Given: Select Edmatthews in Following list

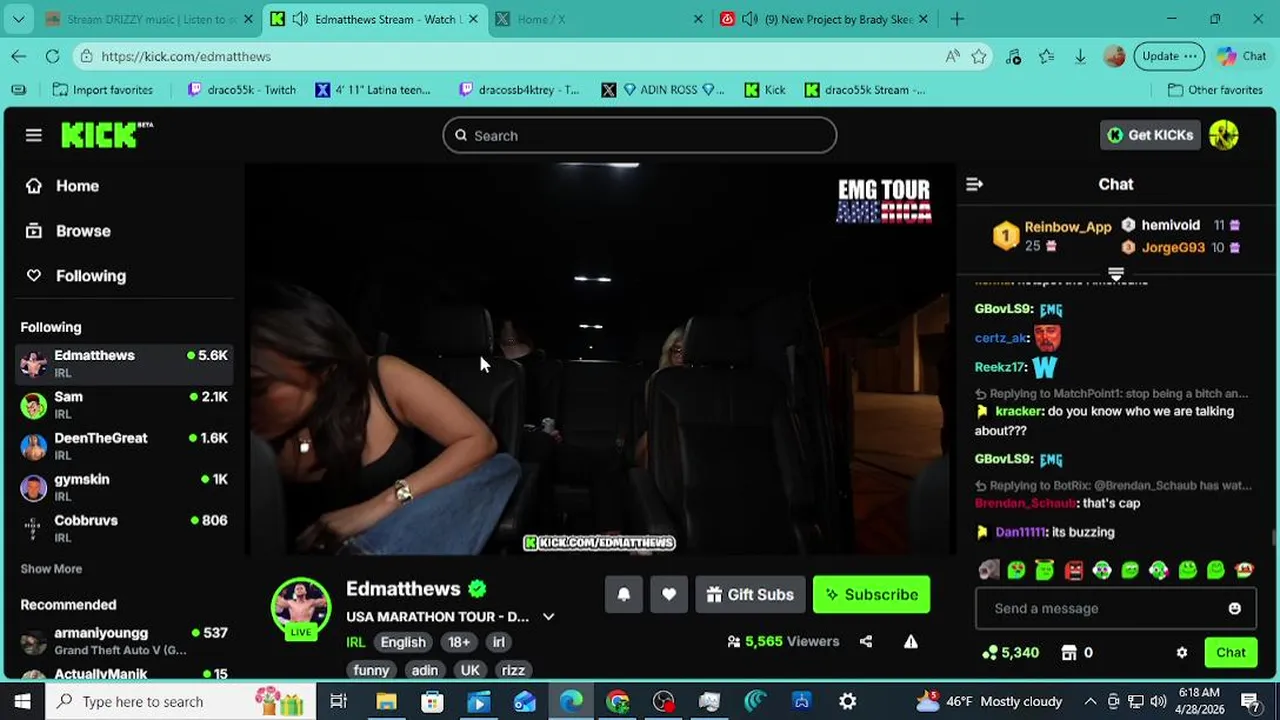Looking at the screenshot, I should coord(124,363).
